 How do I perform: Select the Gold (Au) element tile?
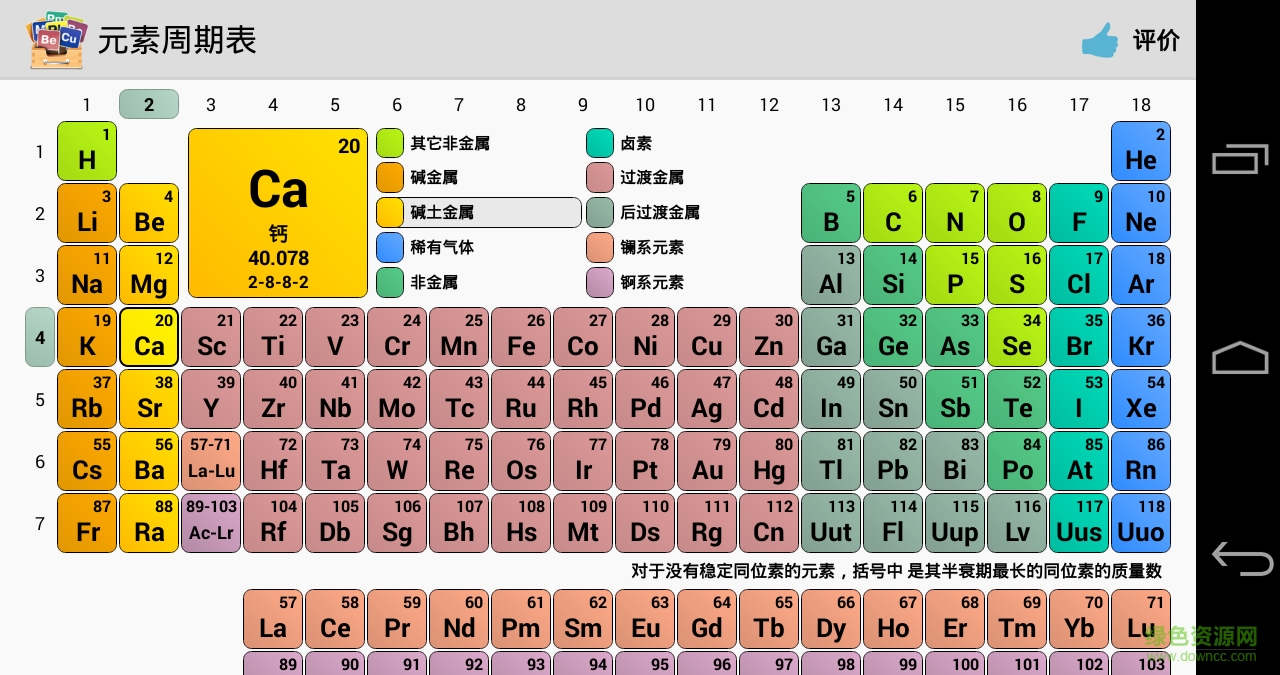(707, 461)
